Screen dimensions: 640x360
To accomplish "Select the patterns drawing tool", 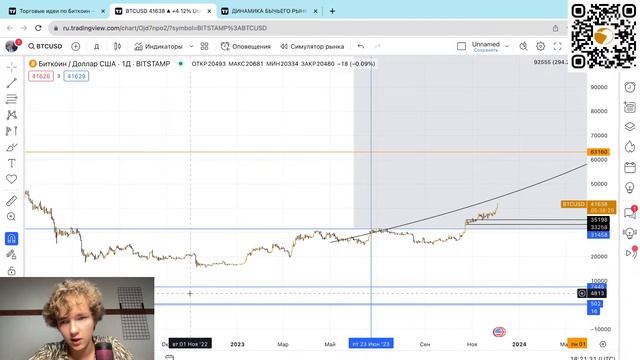I will click(11, 115).
